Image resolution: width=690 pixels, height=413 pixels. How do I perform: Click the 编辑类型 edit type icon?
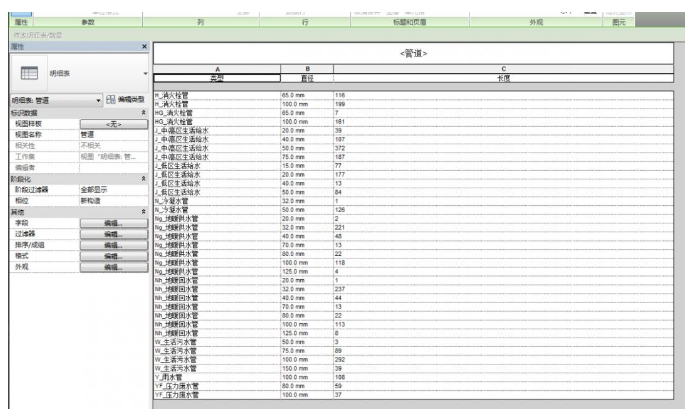pyautogui.click(x=111, y=100)
